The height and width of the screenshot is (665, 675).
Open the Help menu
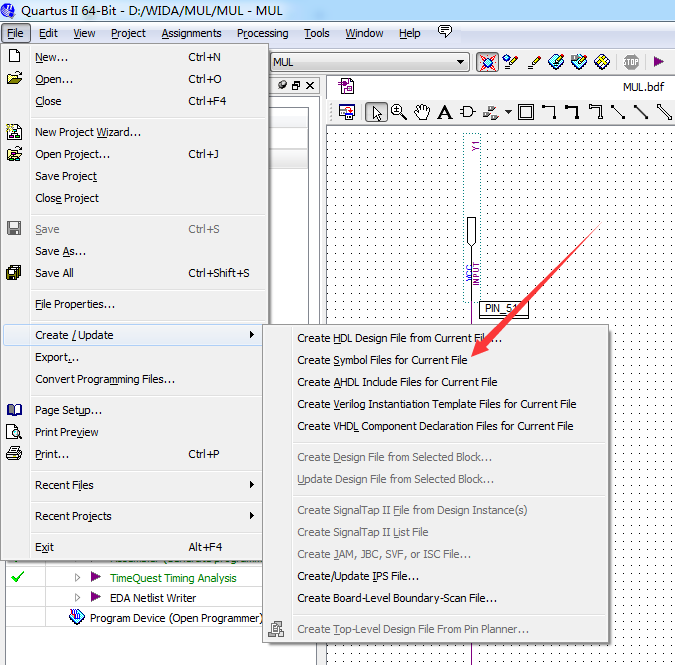[409, 33]
